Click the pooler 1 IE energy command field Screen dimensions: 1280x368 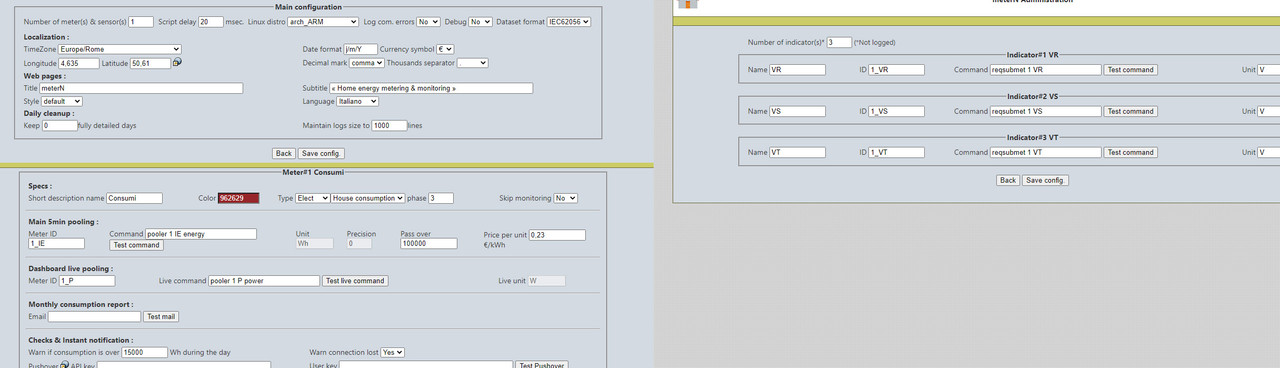202,234
